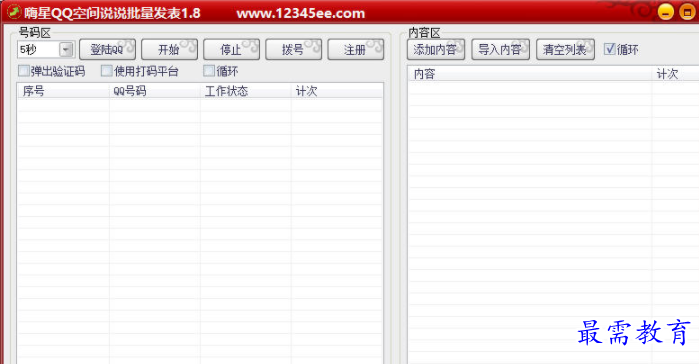The width and height of the screenshot is (699, 364).
Task: Uncheck 循环 checkbox in 内容区
Action: coord(609,49)
